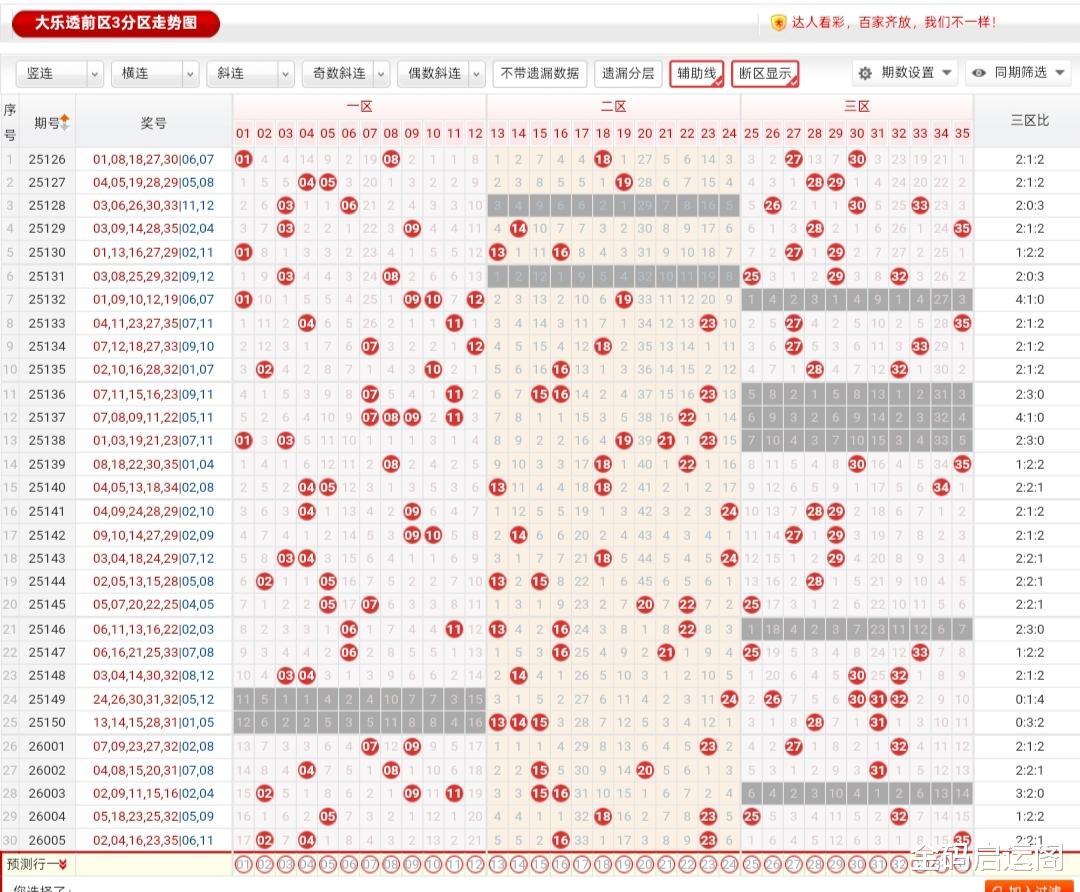
Task: Select prediction row ball 18
Action: pos(603,864)
